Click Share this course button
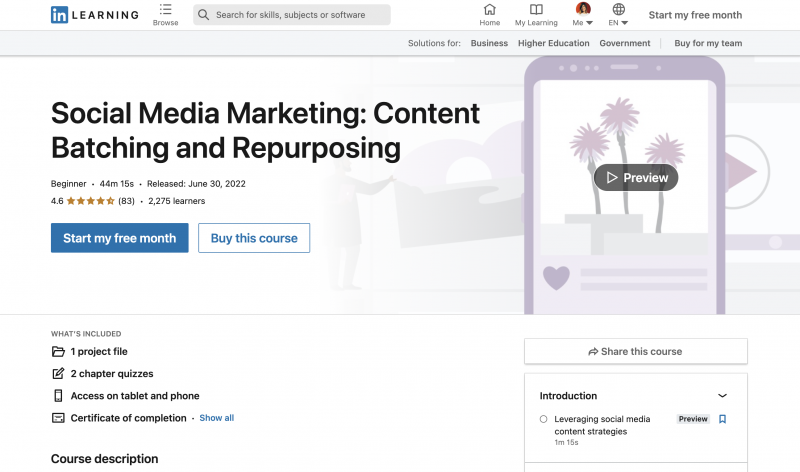 click(636, 352)
